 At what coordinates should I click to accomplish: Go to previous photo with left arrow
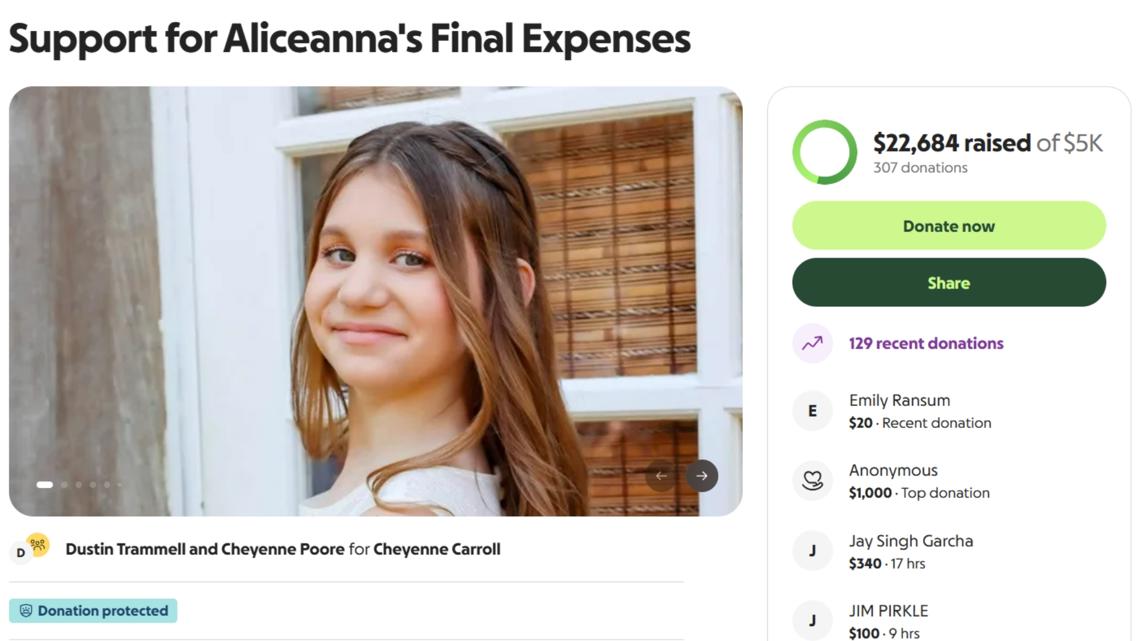pyautogui.click(x=661, y=476)
